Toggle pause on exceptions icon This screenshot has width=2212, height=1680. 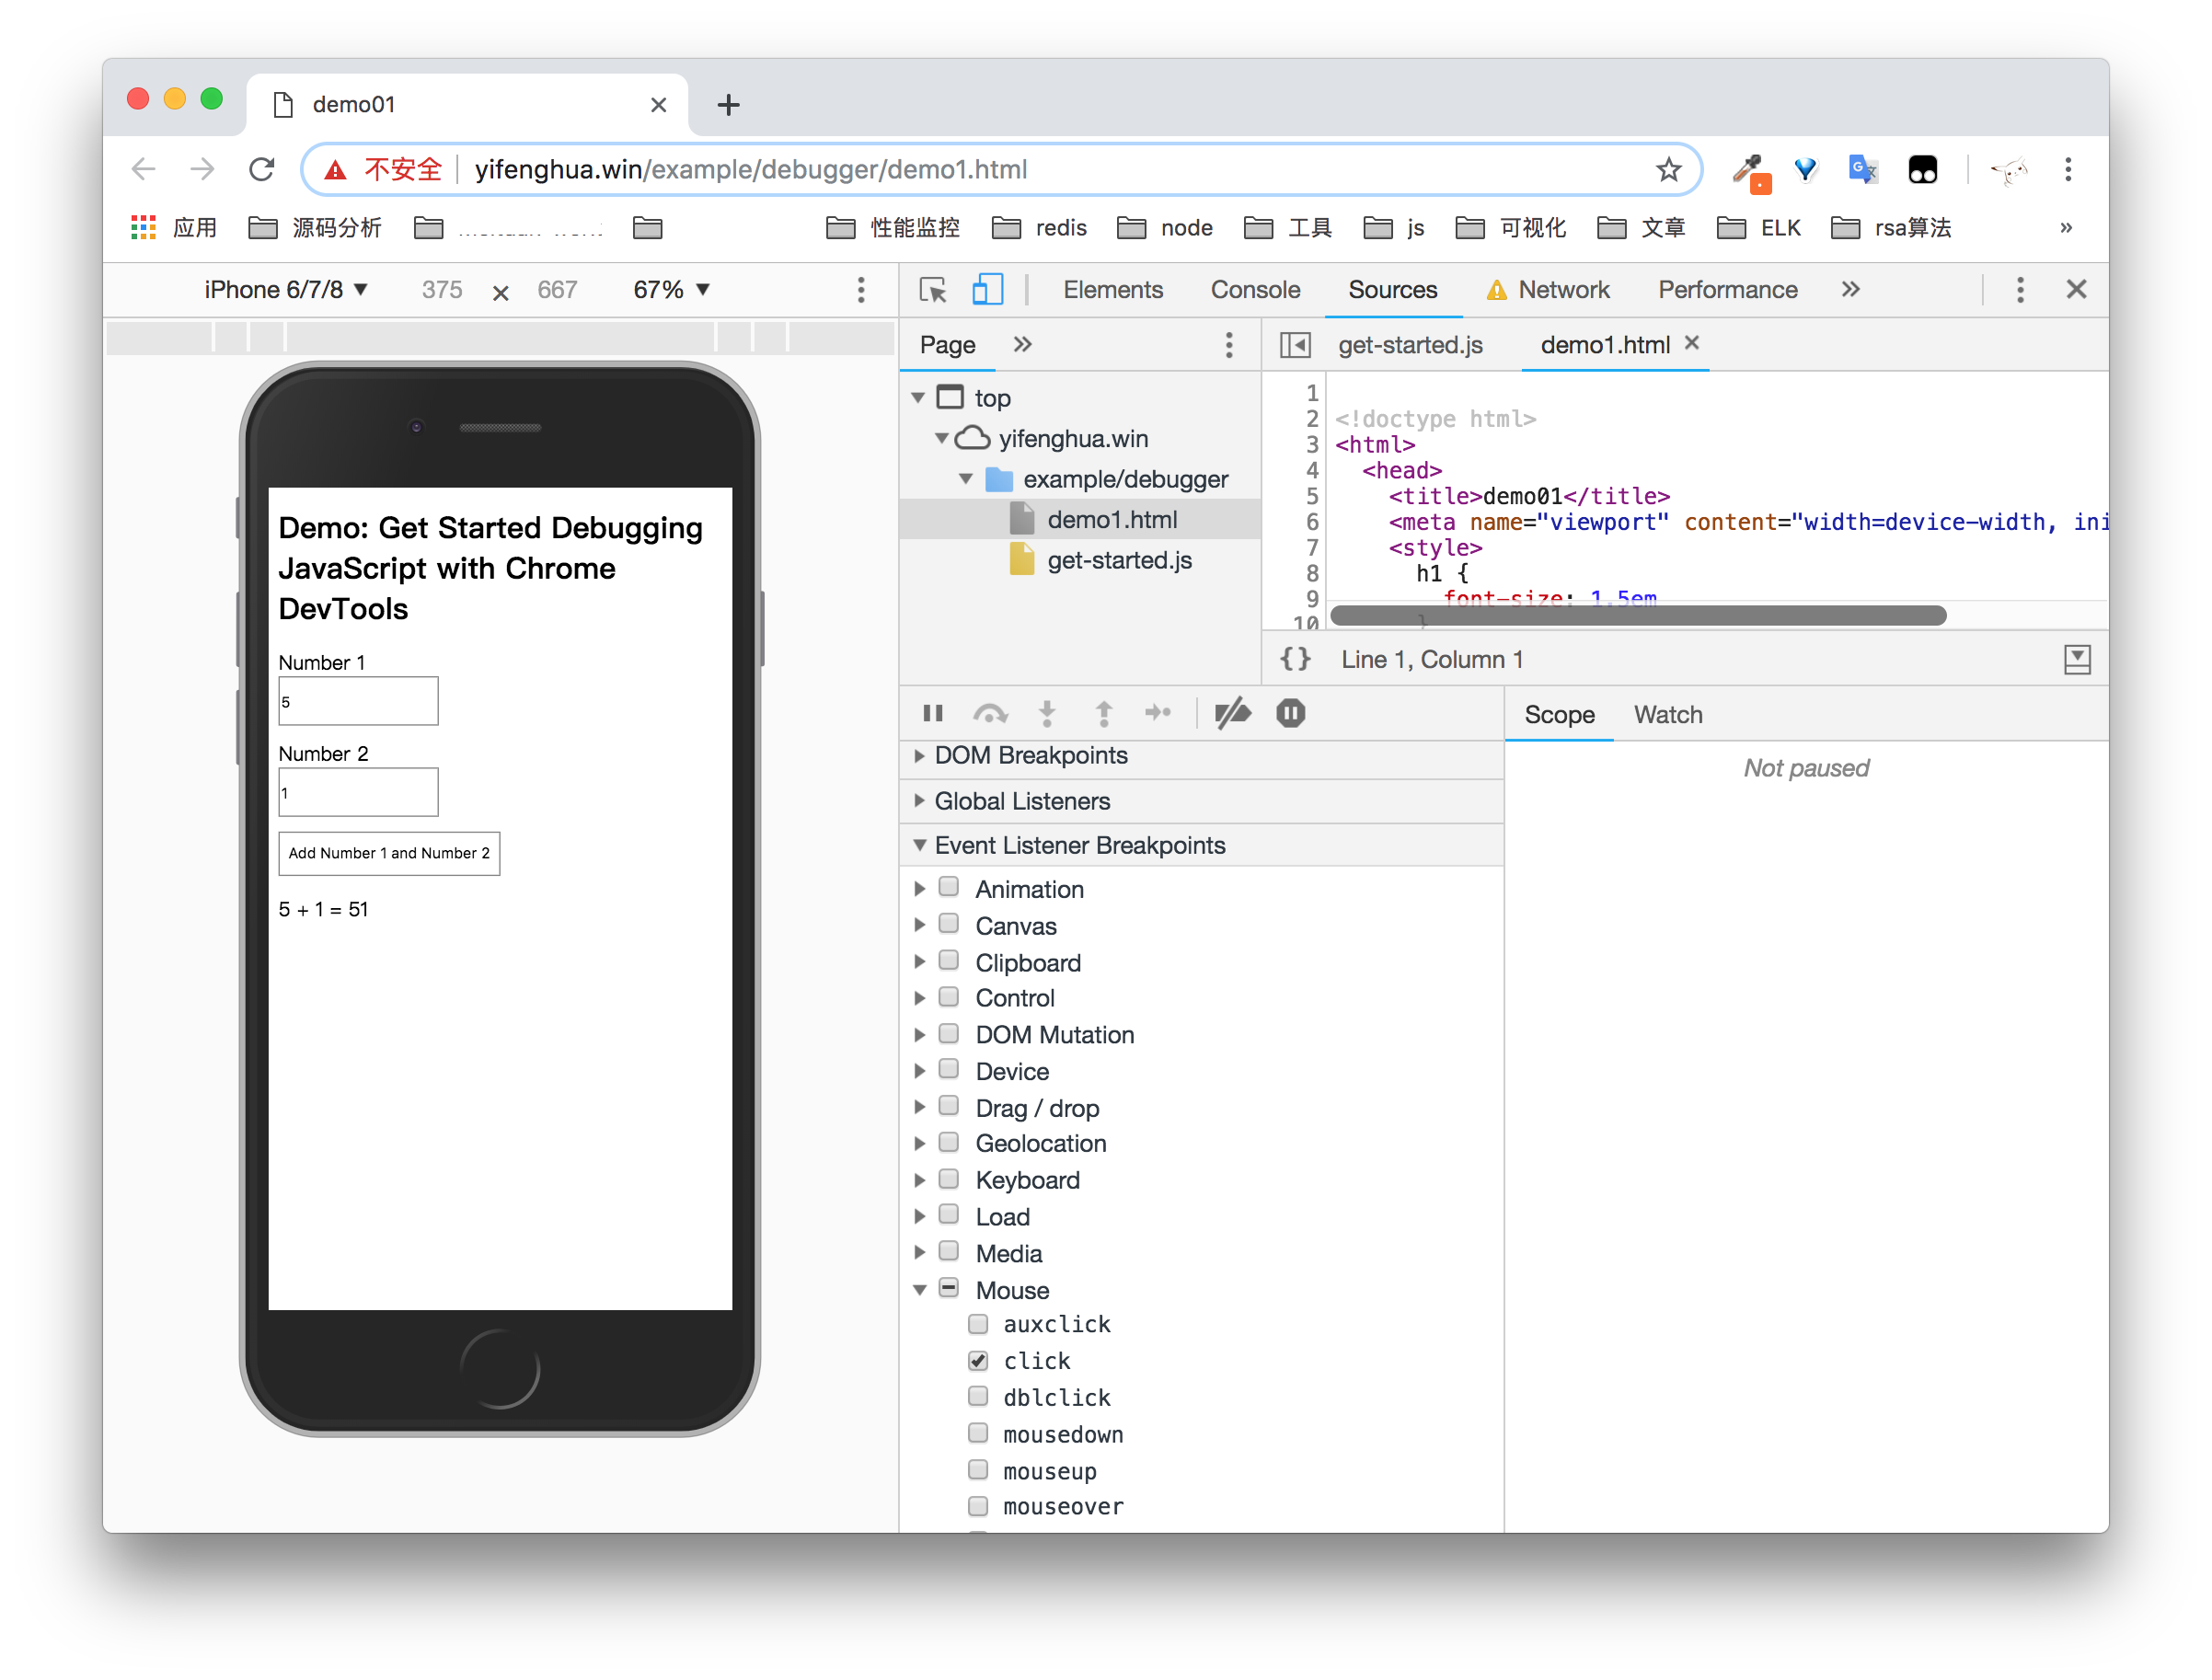[x=1291, y=713]
